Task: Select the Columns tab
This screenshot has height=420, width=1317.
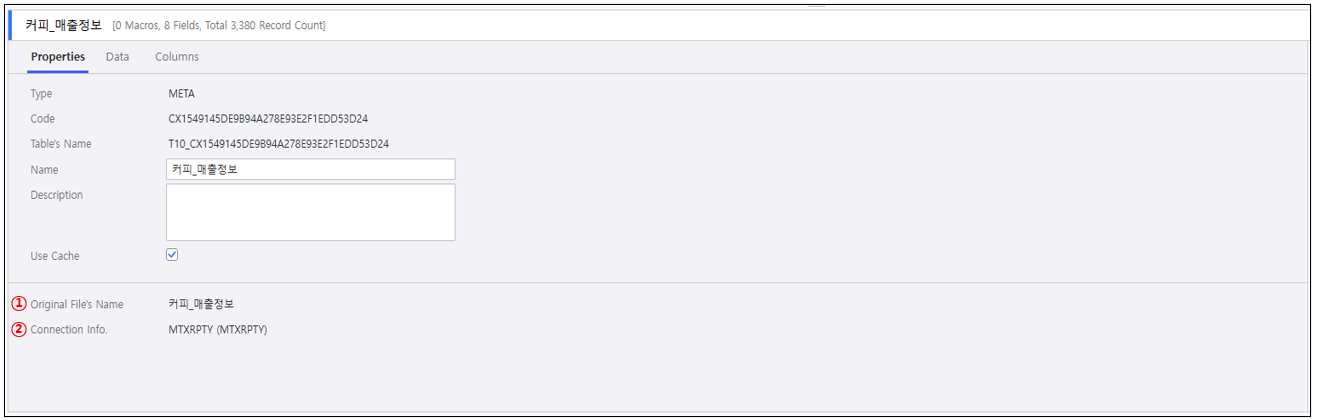Action: pyautogui.click(x=177, y=57)
